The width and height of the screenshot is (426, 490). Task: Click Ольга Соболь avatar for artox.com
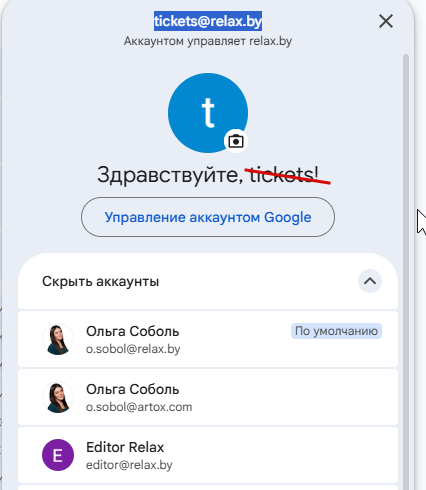58,397
